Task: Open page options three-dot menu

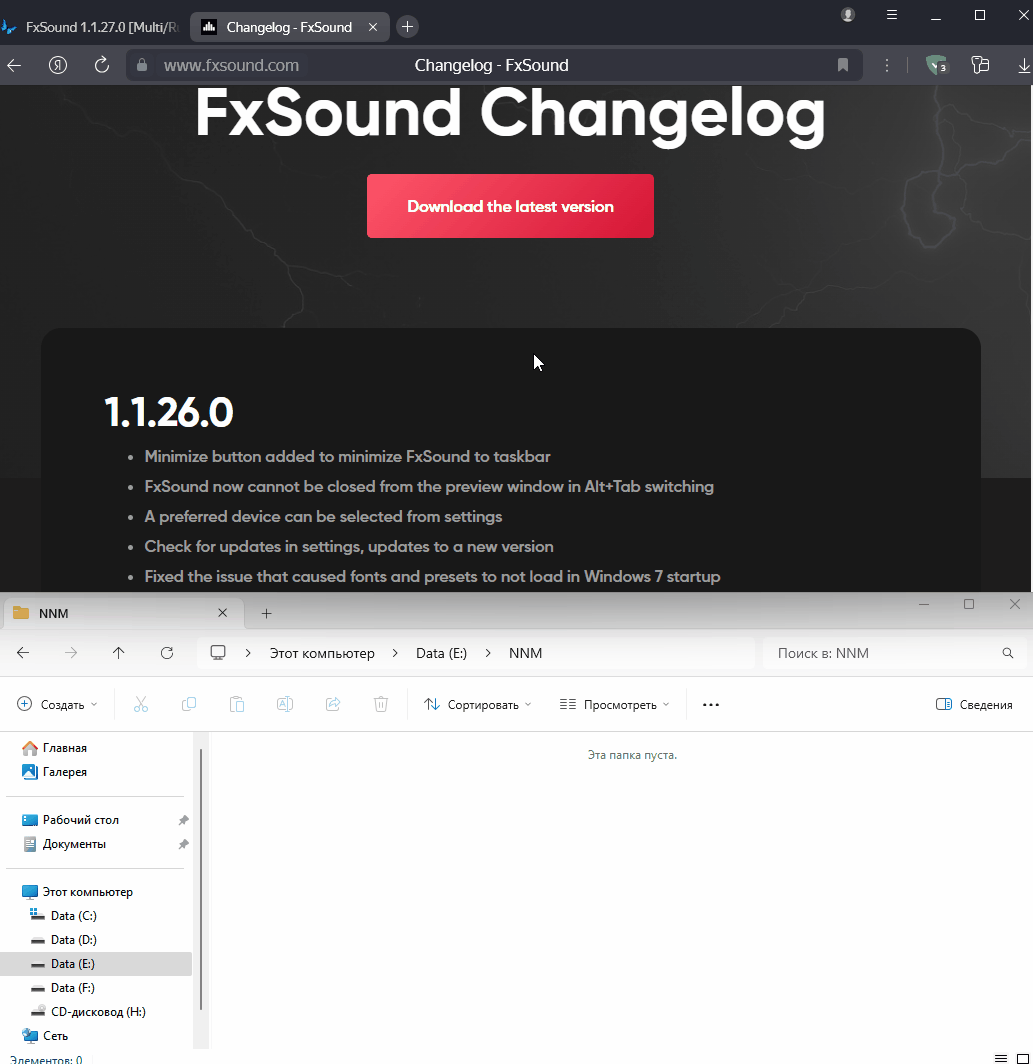Action: (x=887, y=65)
